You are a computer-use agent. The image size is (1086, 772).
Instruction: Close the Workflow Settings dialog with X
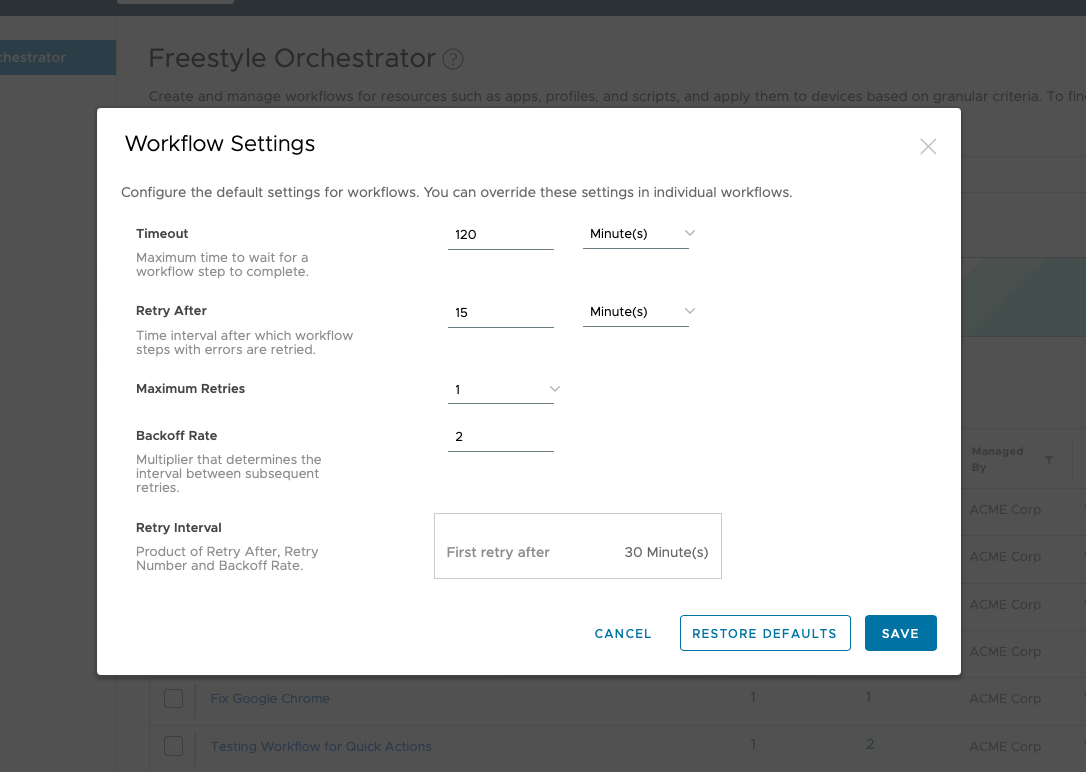tap(928, 147)
